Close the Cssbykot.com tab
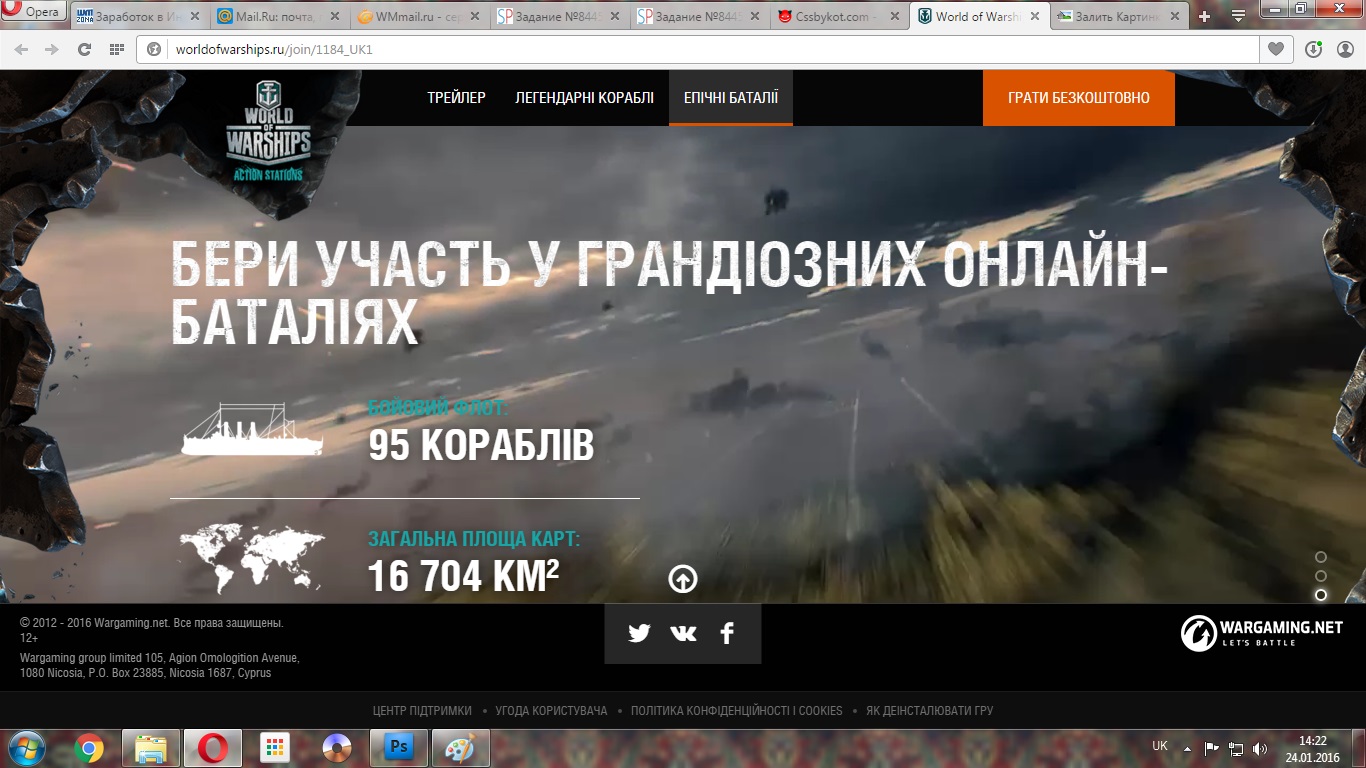This screenshot has height=768, width=1366. [895, 17]
